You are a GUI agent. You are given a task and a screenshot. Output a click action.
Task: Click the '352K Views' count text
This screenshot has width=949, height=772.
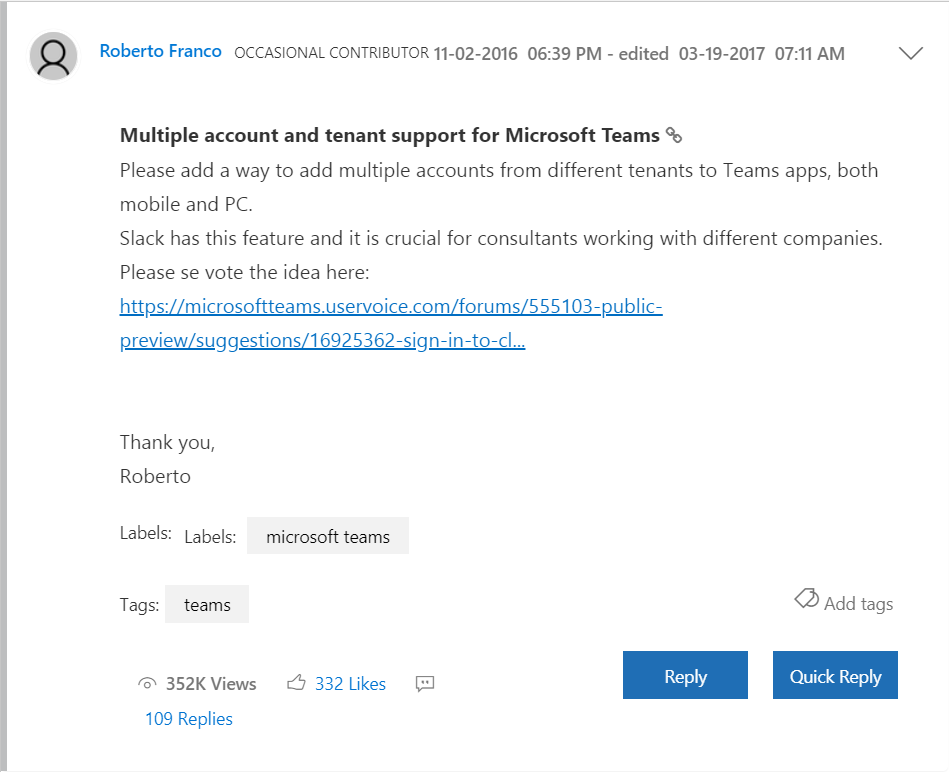(x=211, y=684)
